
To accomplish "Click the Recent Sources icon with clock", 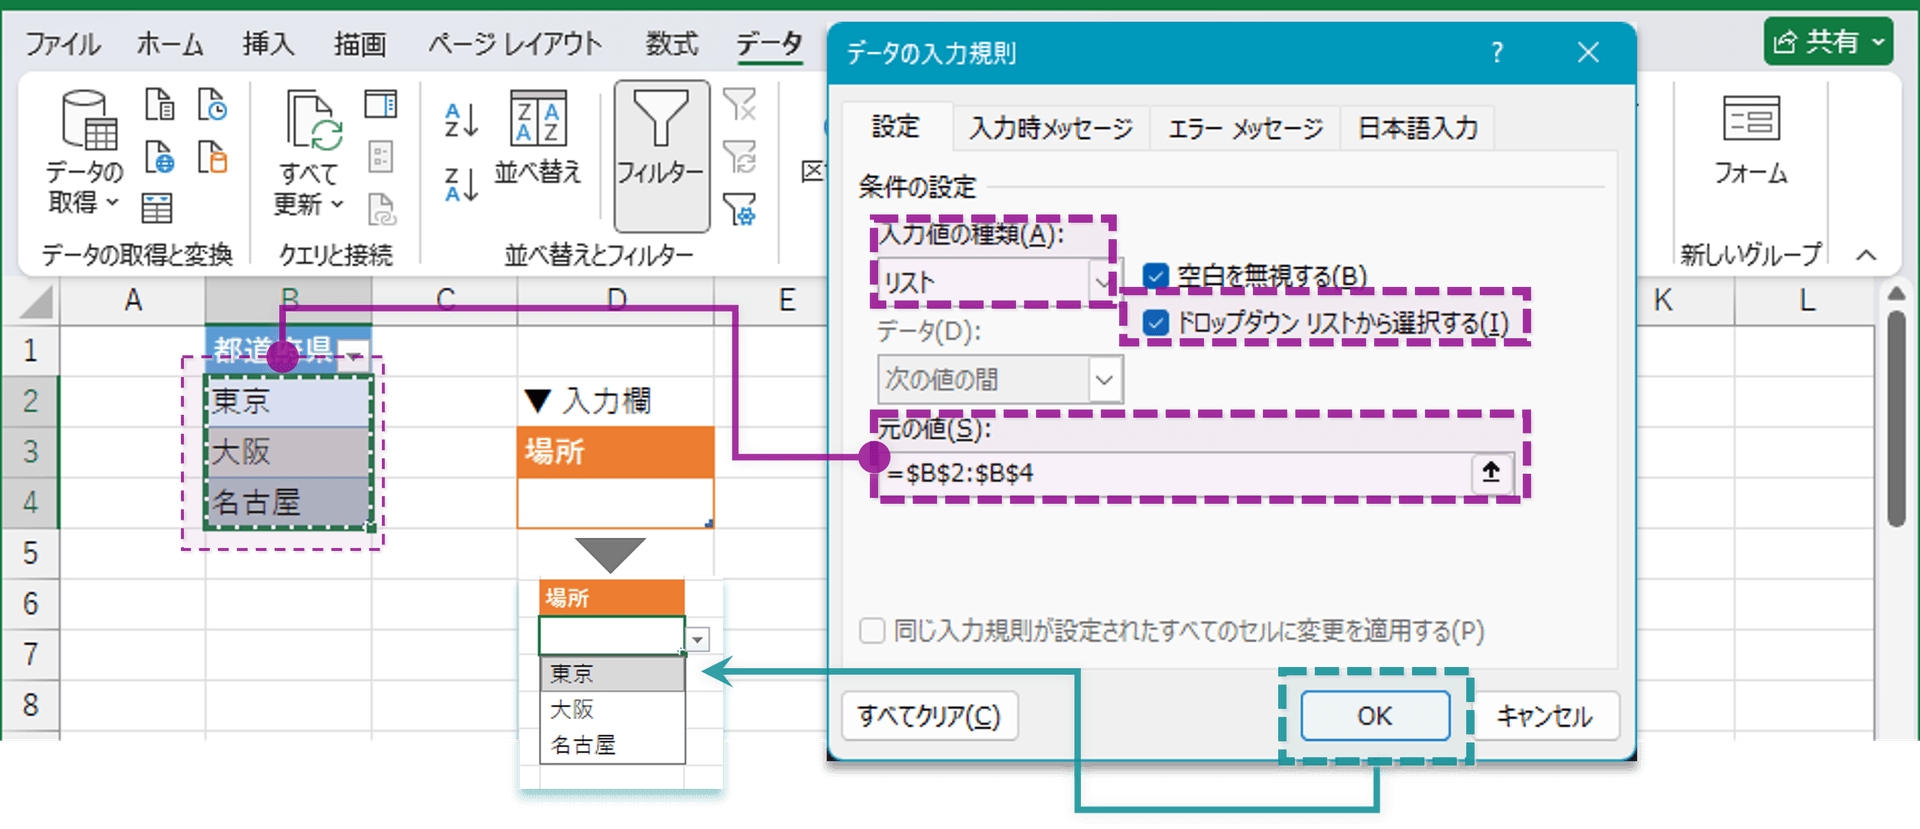I will 211,104.
